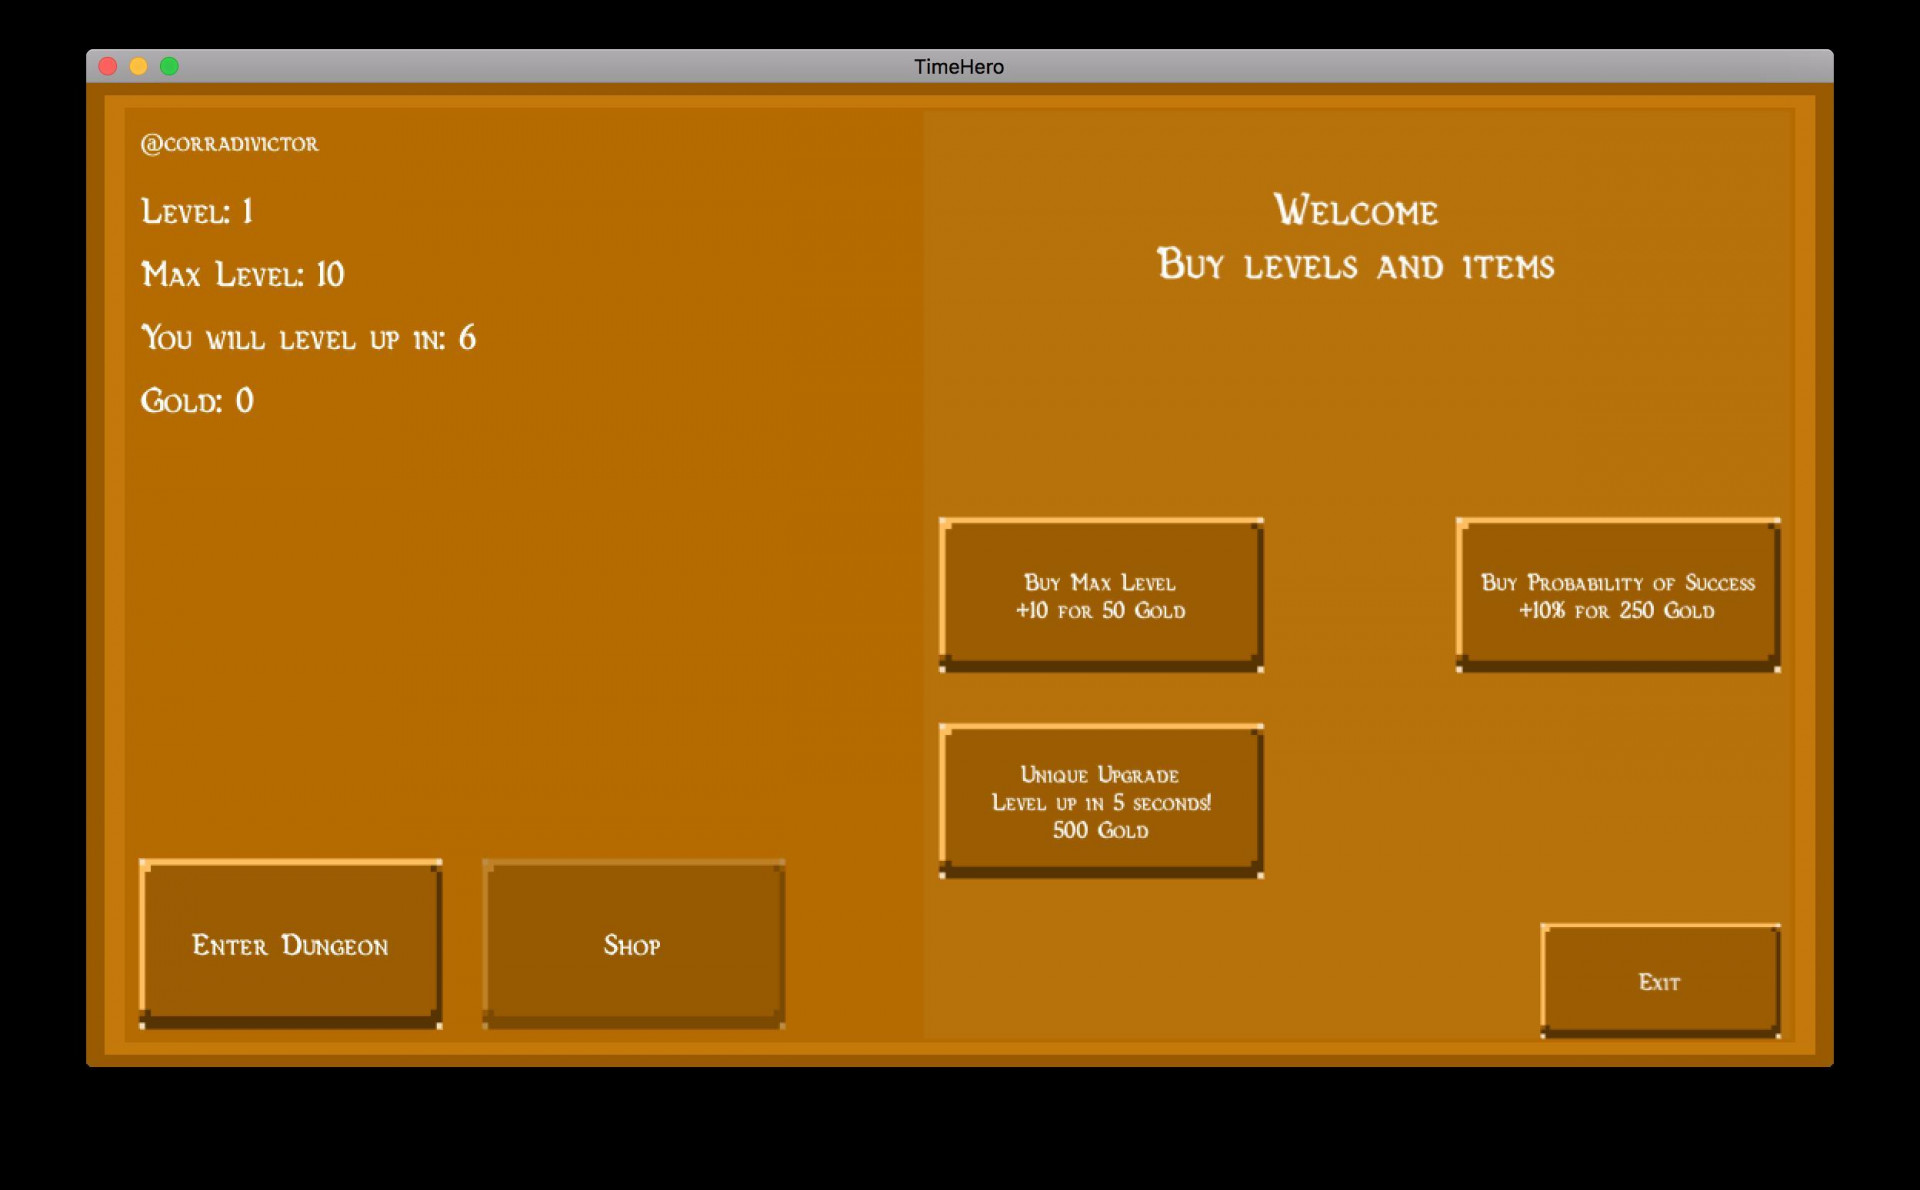Screen dimensions: 1920x1190
Task: Click the Level: 1 stat text
Action: pyautogui.click(x=197, y=211)
